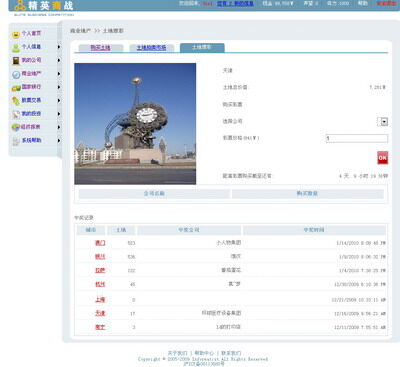Click the cash icon for 国家银行
Image resolution: width=400 pixels, height=367 pixels.
click(x=16, y=88)
